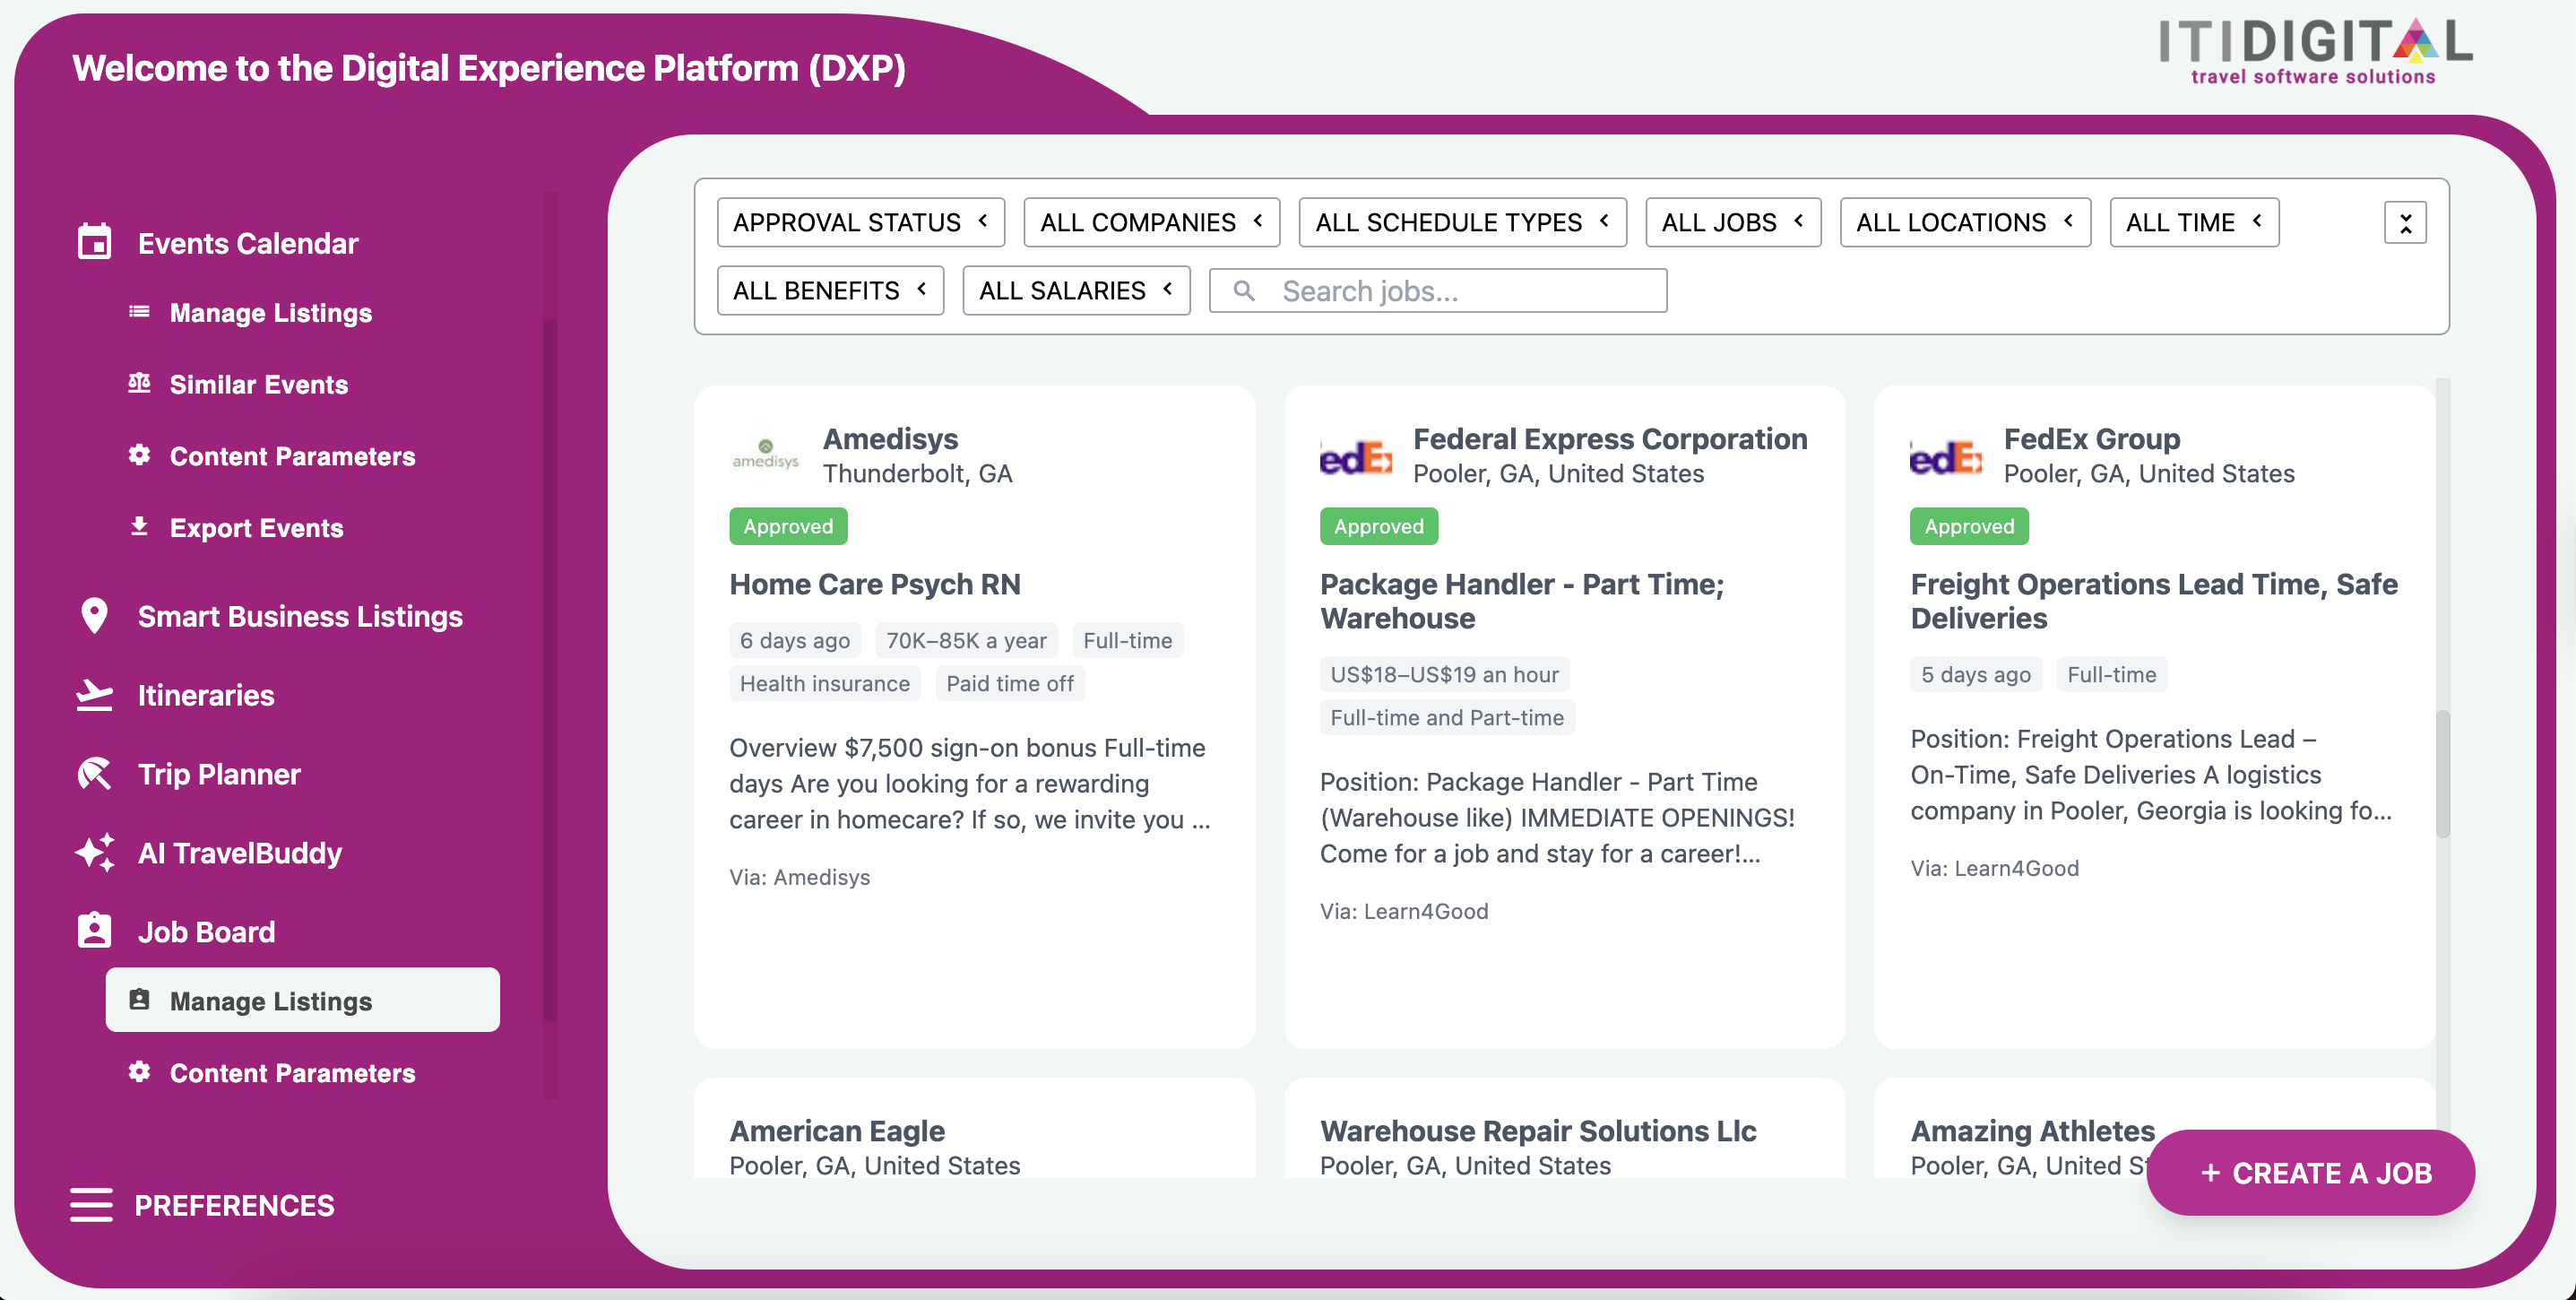Click the AI TravelBuddy sparkle icon
The image size is (2576, 1300).
[94, 853]
